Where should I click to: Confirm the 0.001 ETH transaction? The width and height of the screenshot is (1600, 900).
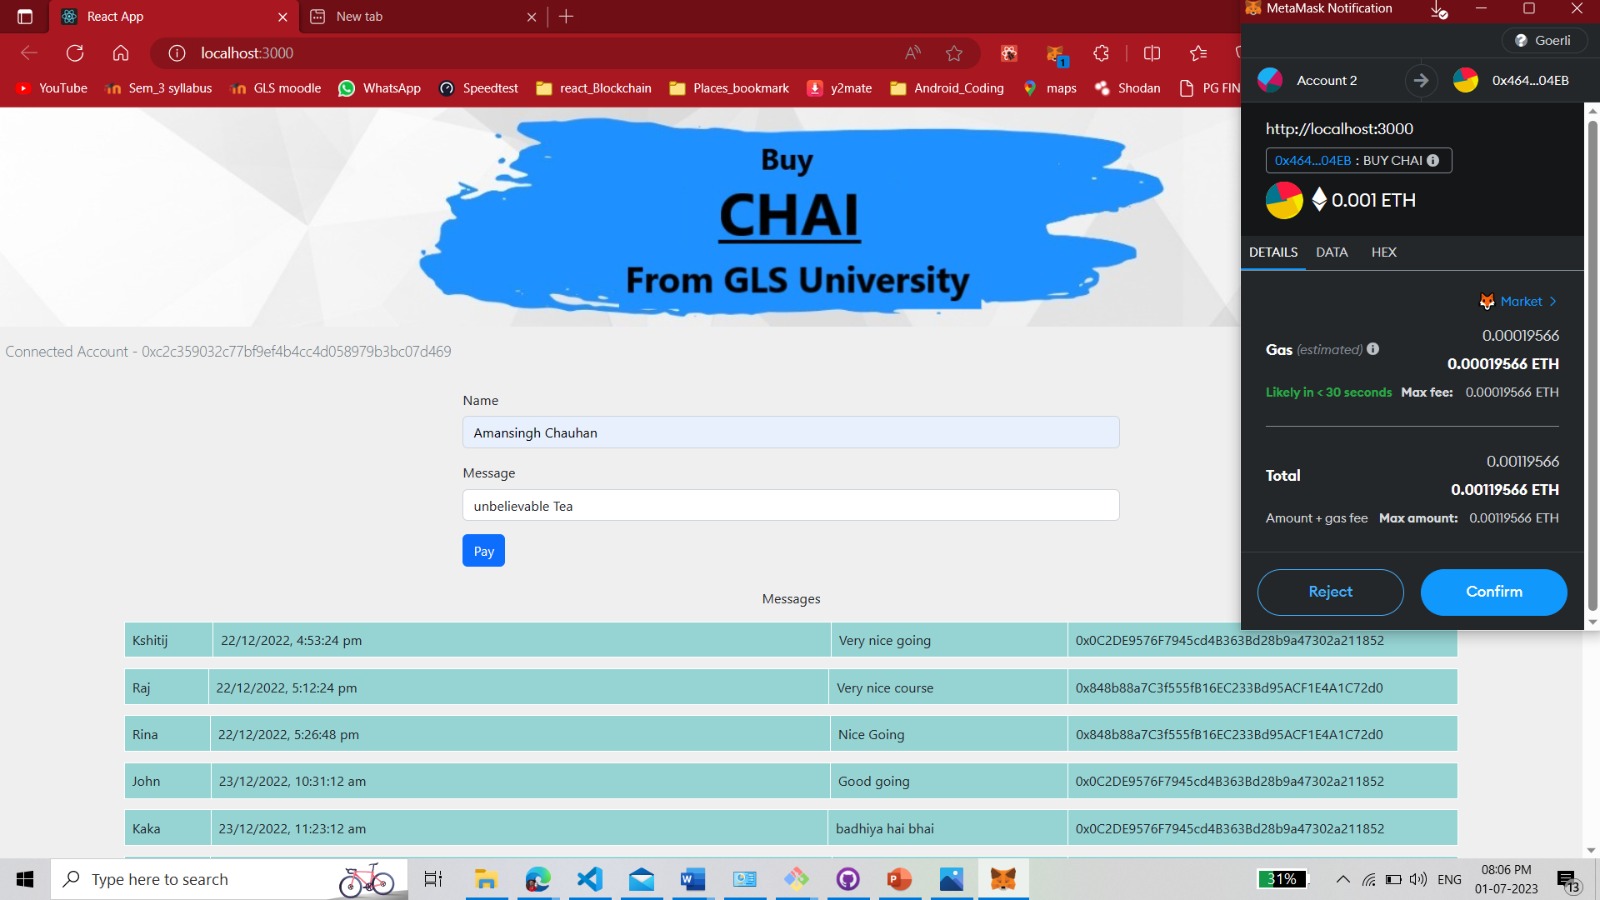click(1493, 592)
